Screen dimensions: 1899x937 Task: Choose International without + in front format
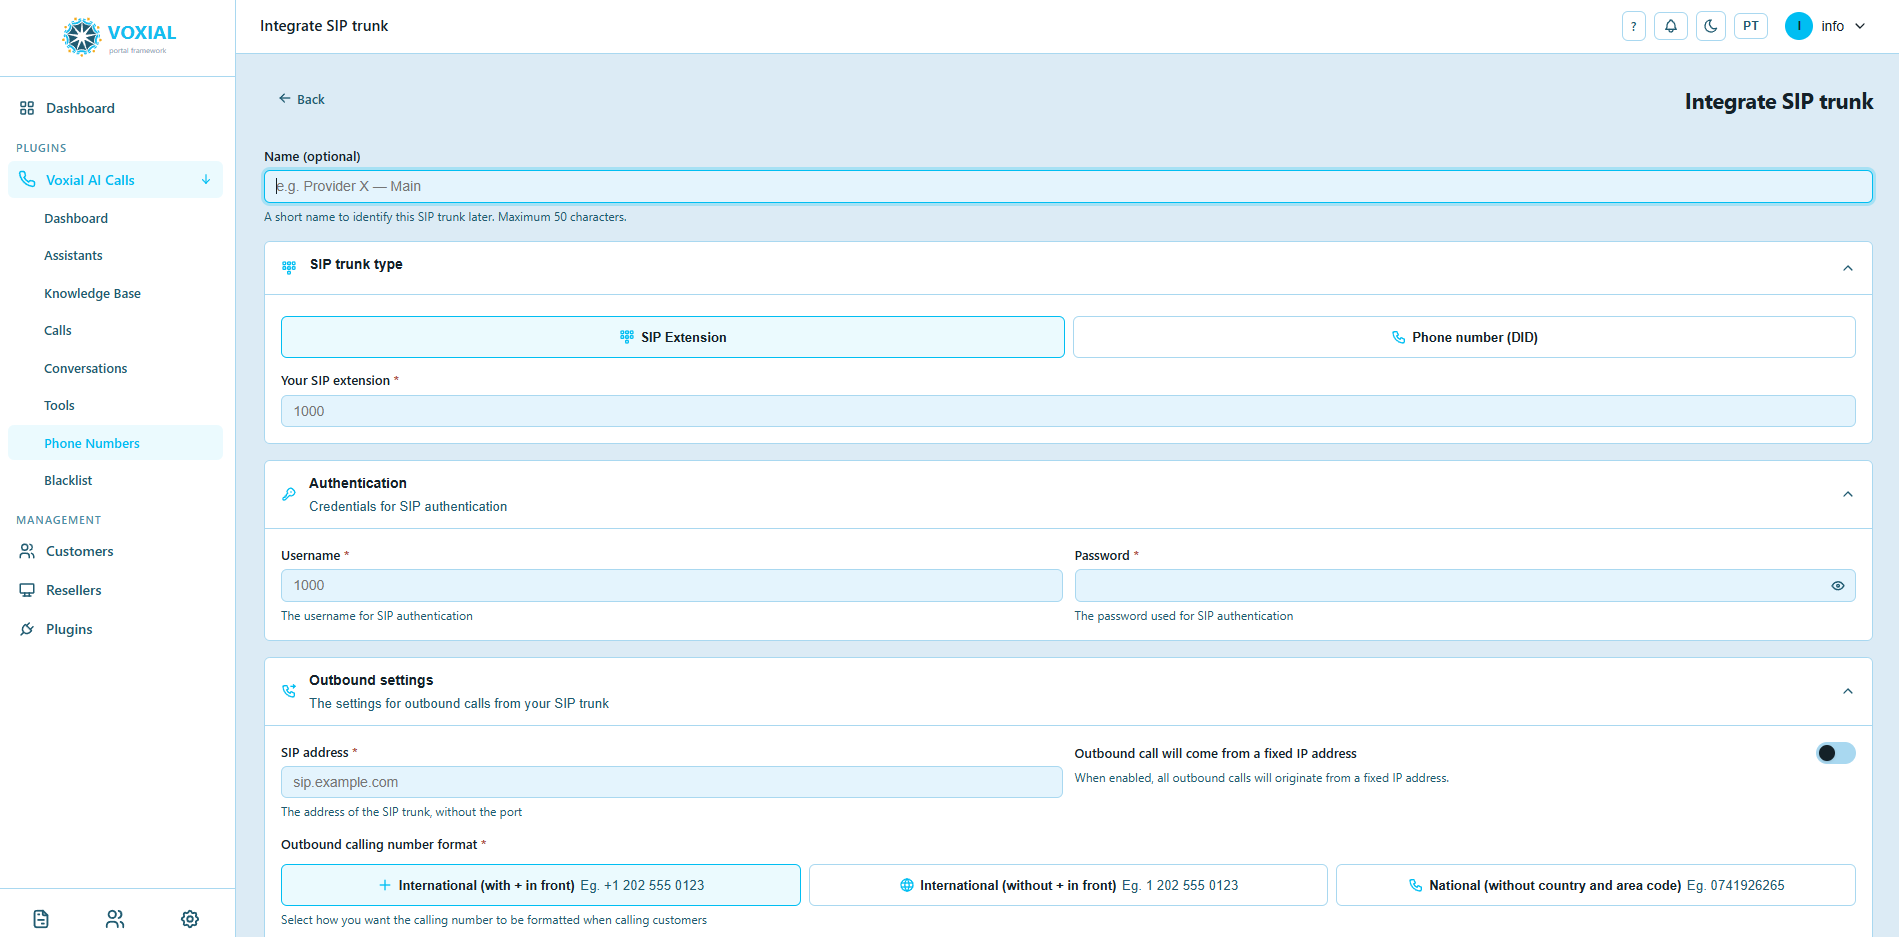(1068, 885)
